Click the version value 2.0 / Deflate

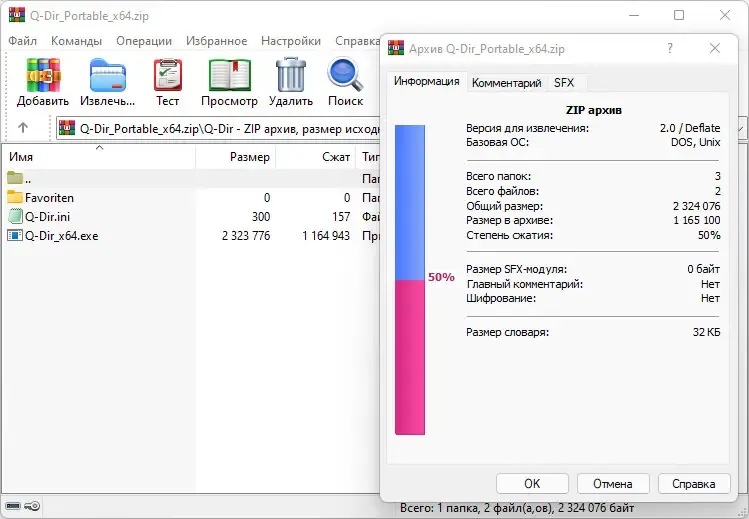[690, 128]
